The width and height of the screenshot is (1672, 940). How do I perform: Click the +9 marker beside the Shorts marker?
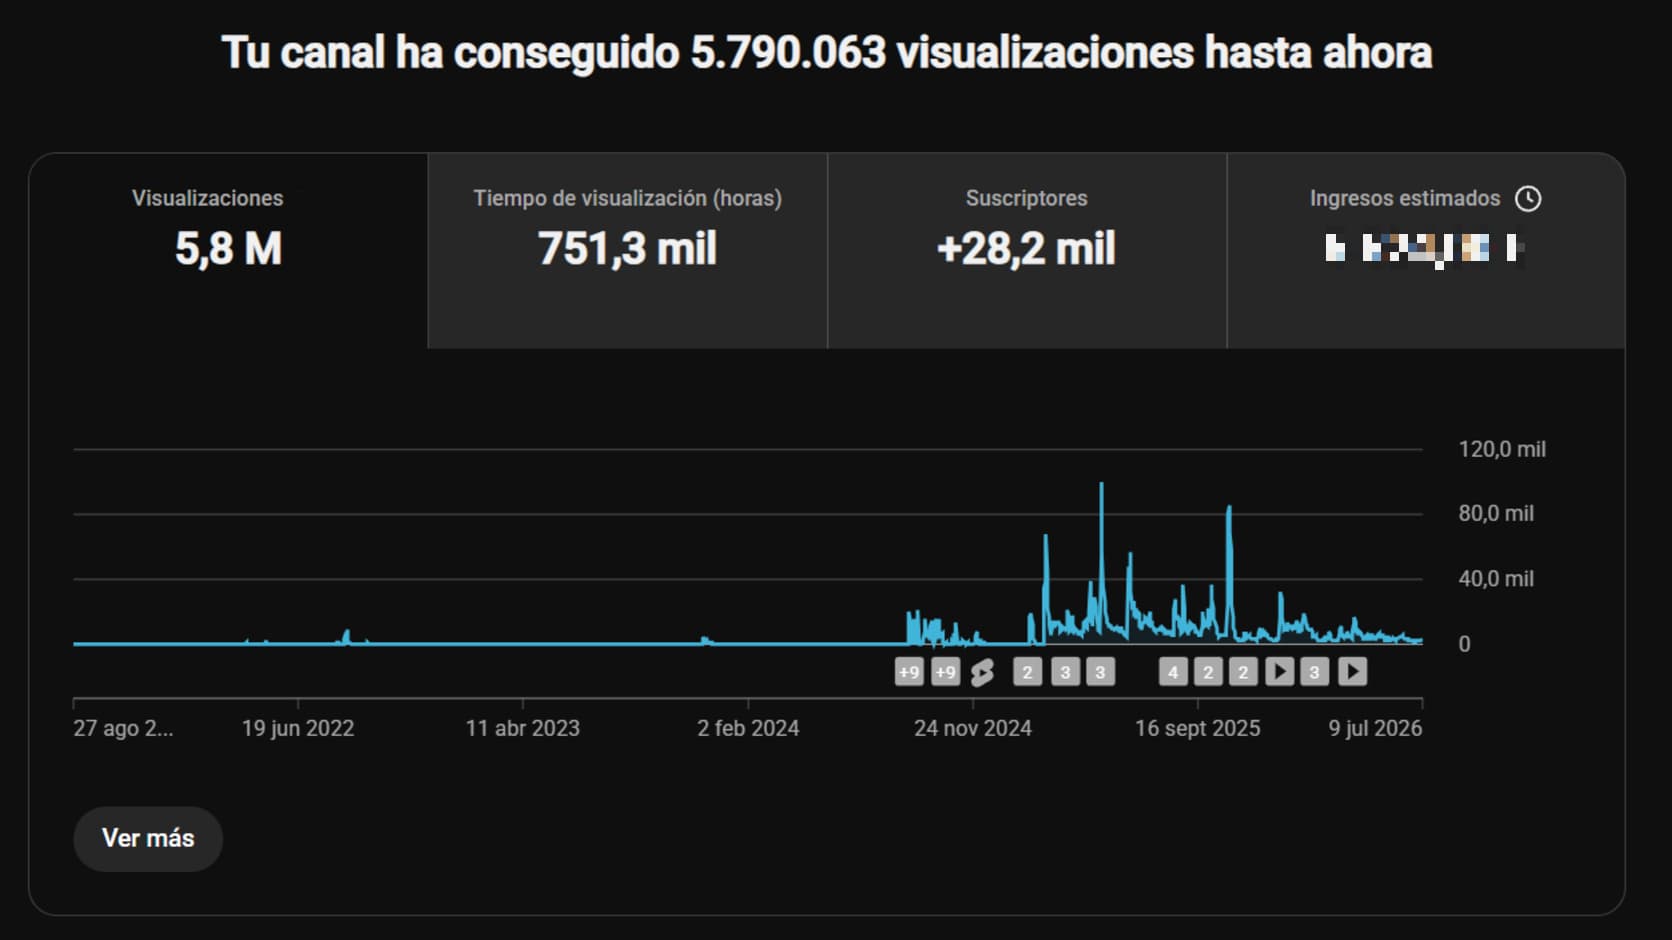click(945, 672)
